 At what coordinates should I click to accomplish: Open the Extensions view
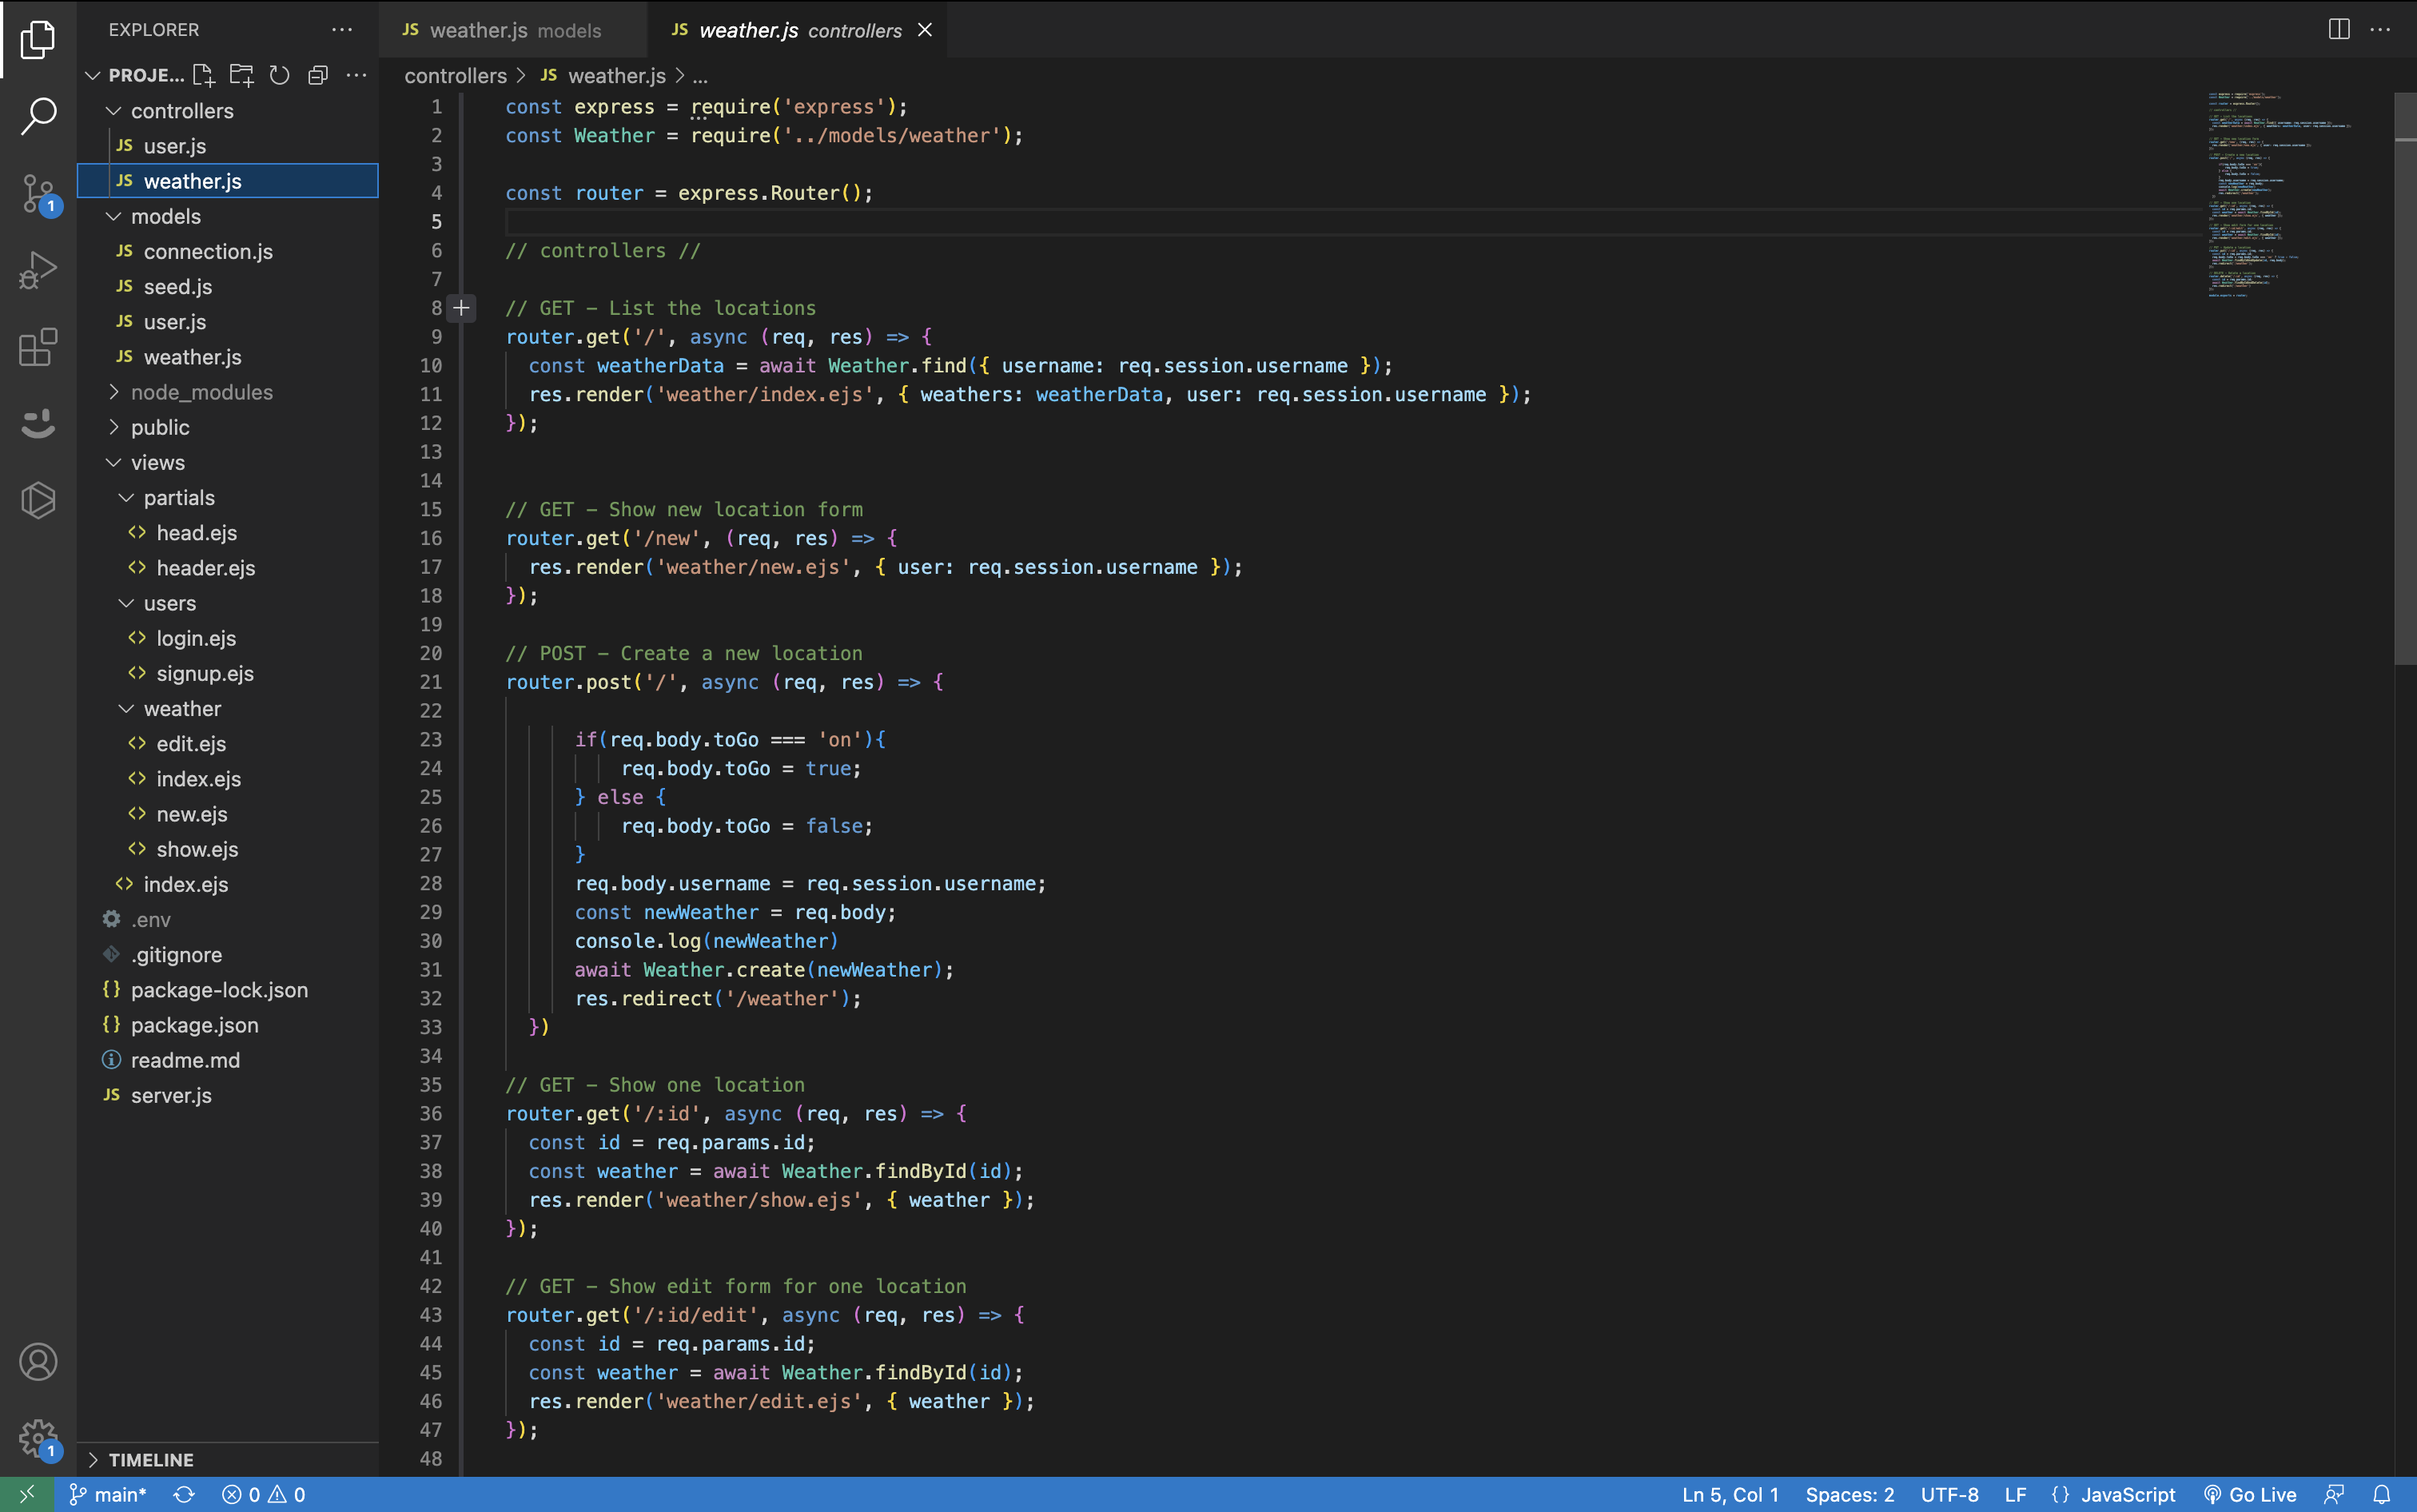point(38,347)
